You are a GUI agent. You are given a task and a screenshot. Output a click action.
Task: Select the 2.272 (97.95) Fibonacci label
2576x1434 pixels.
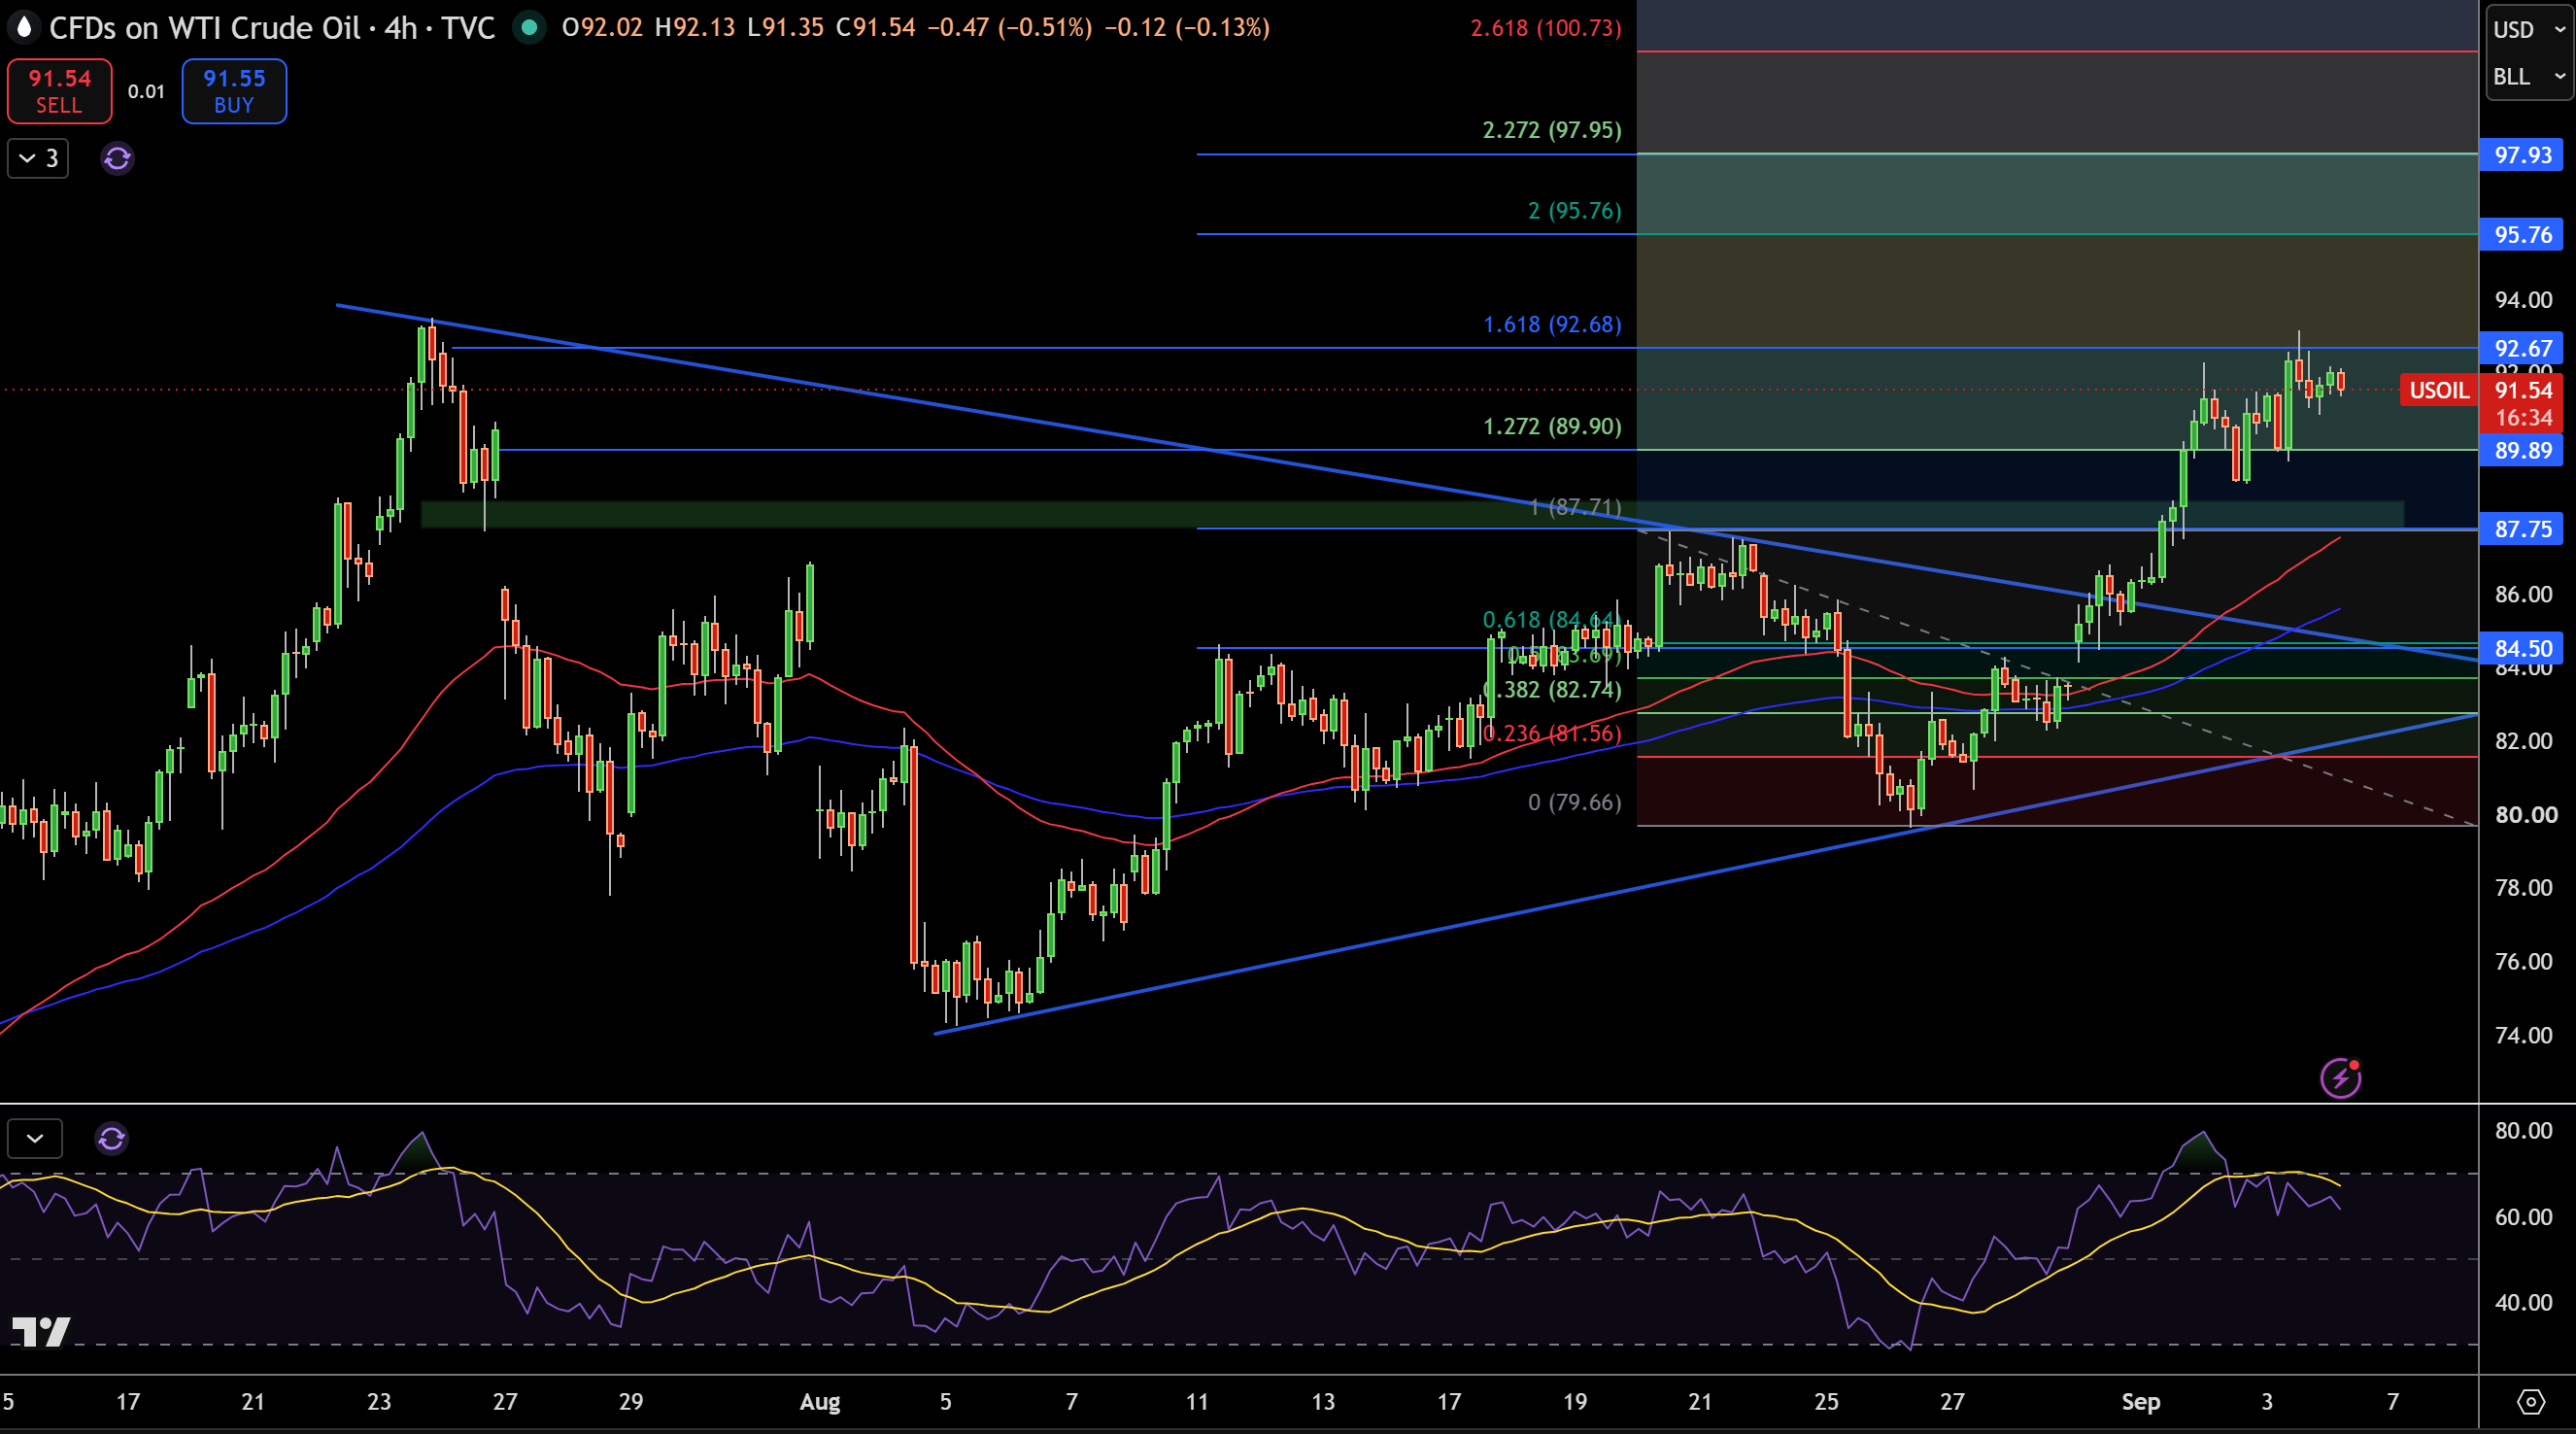(x=1552, y=130)
